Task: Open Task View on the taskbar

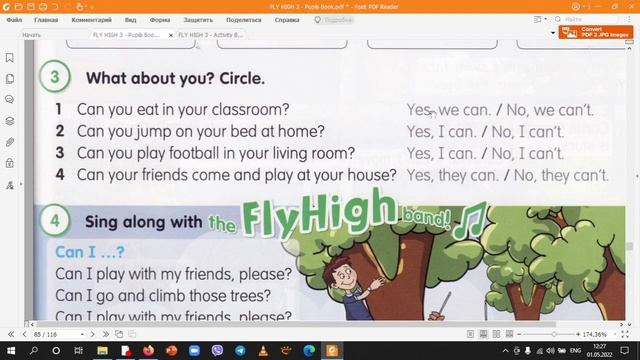Action: tap(78, 351)
